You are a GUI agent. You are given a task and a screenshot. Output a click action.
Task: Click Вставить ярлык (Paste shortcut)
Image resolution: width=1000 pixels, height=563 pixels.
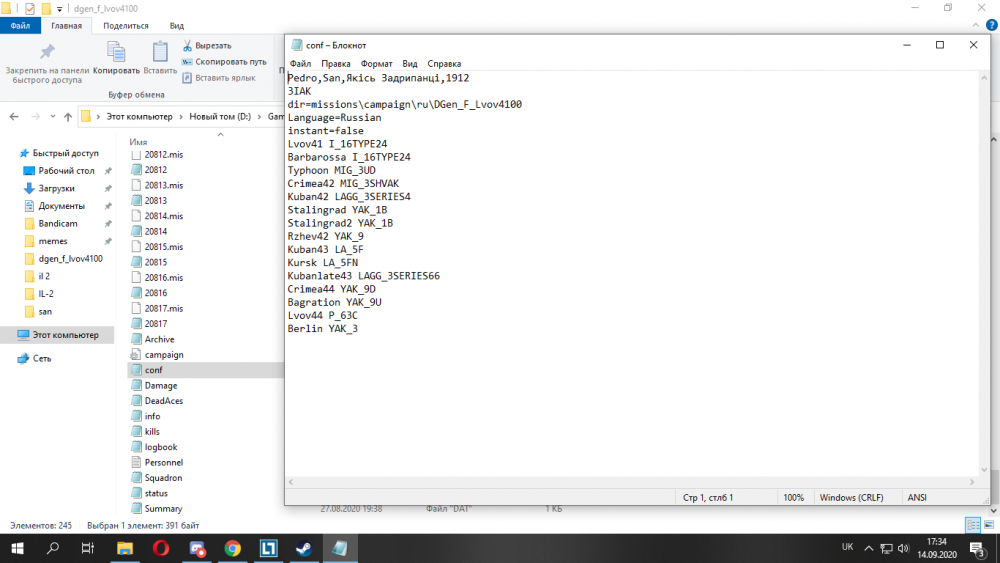(219, 78)
